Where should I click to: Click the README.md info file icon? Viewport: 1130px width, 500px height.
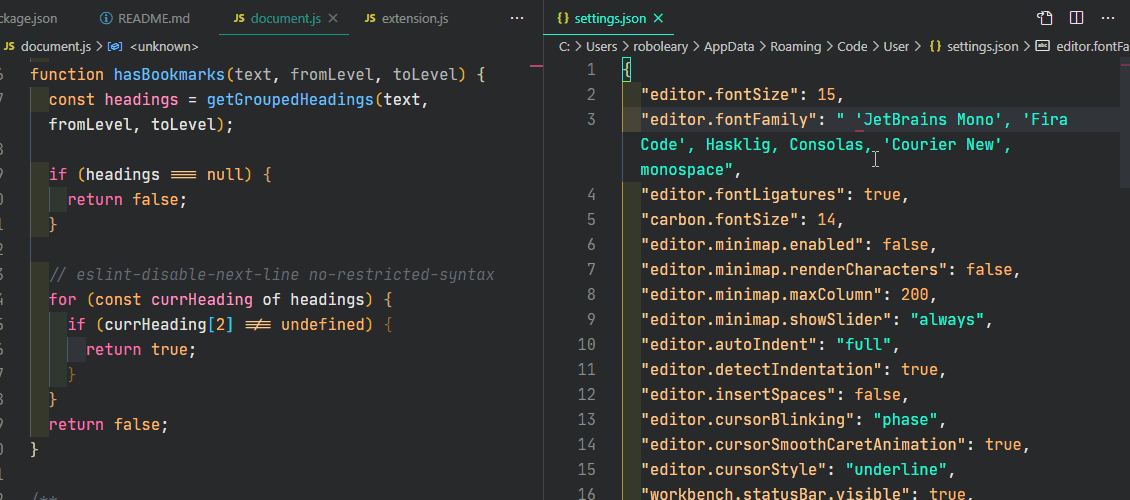point(106,18)
